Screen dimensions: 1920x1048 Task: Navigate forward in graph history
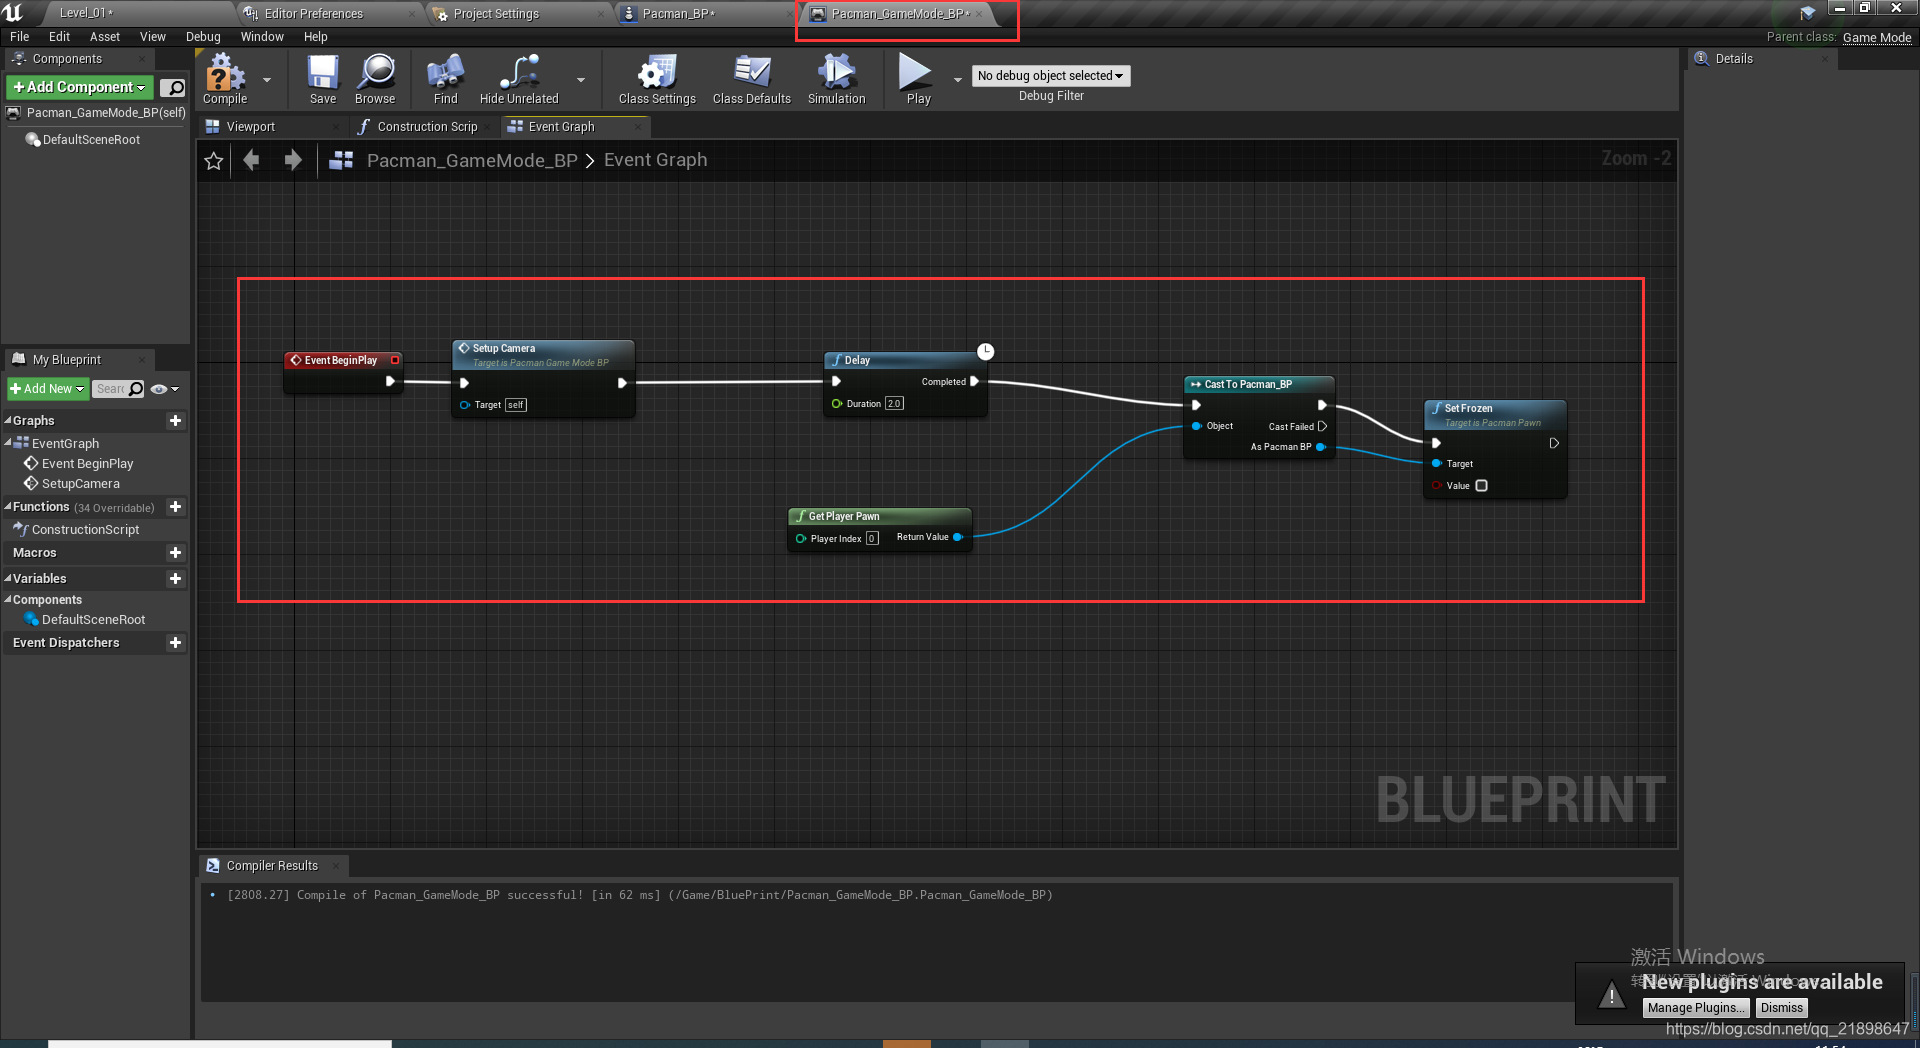[293, 160]
